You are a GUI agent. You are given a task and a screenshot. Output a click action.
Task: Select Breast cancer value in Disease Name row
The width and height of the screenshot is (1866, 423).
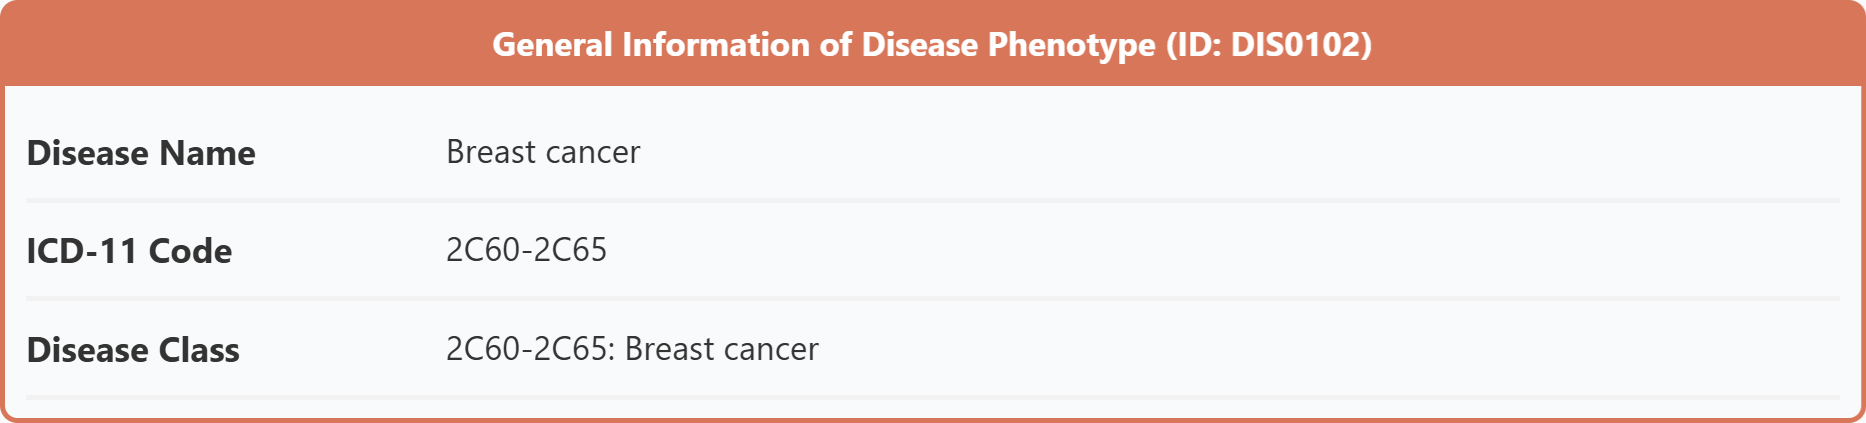click(543, 152)
